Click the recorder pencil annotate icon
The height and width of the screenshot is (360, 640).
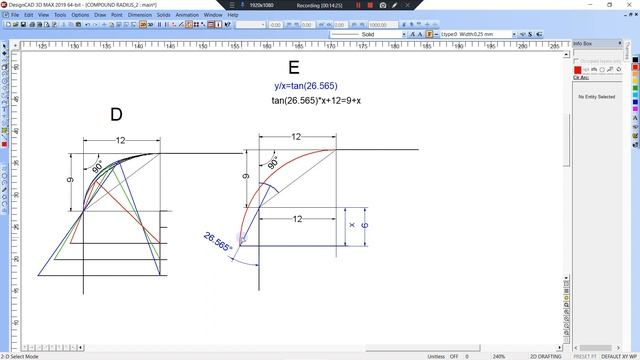(x=395, y=5)
